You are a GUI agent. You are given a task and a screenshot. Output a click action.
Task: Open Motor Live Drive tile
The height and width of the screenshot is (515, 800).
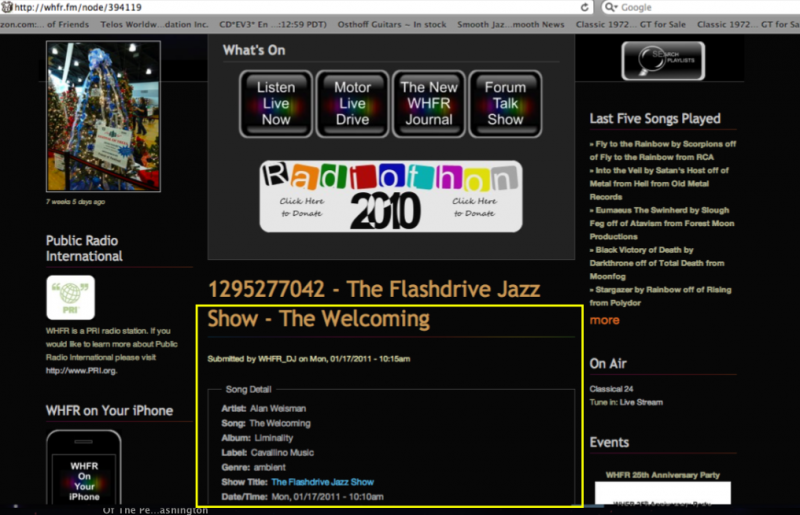[x=352, y=103]
